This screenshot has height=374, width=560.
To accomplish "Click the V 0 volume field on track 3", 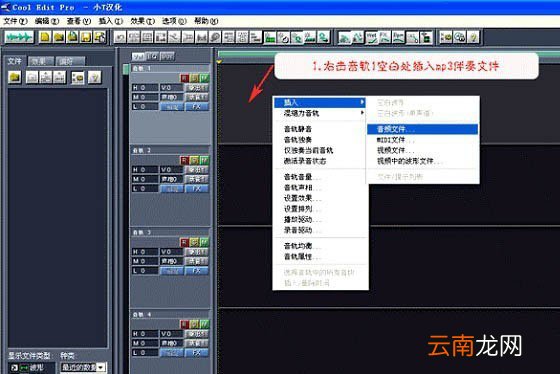I will click(172, 252).
